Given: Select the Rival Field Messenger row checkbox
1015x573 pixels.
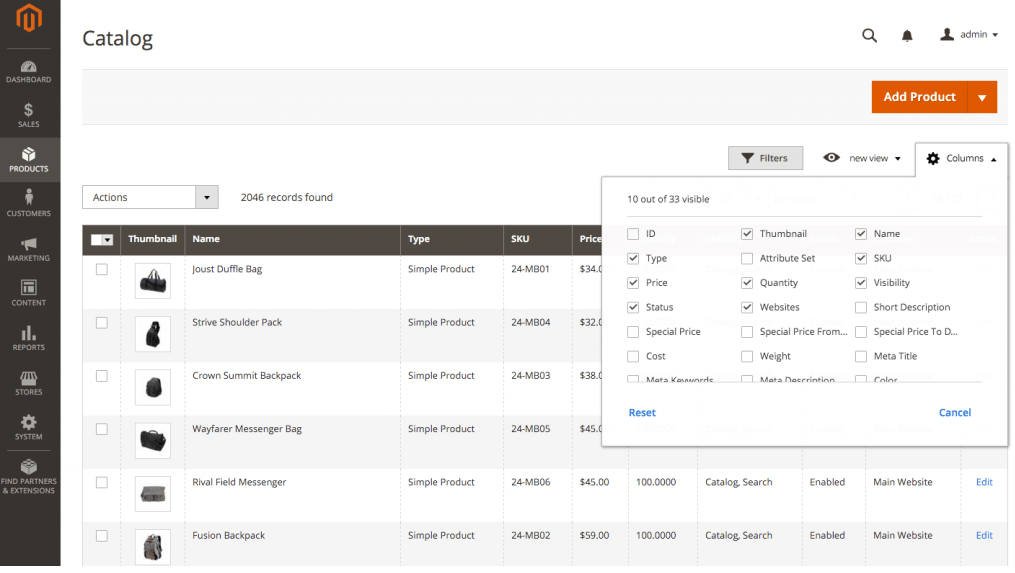Looking at the screenshot, I should 102,482.
